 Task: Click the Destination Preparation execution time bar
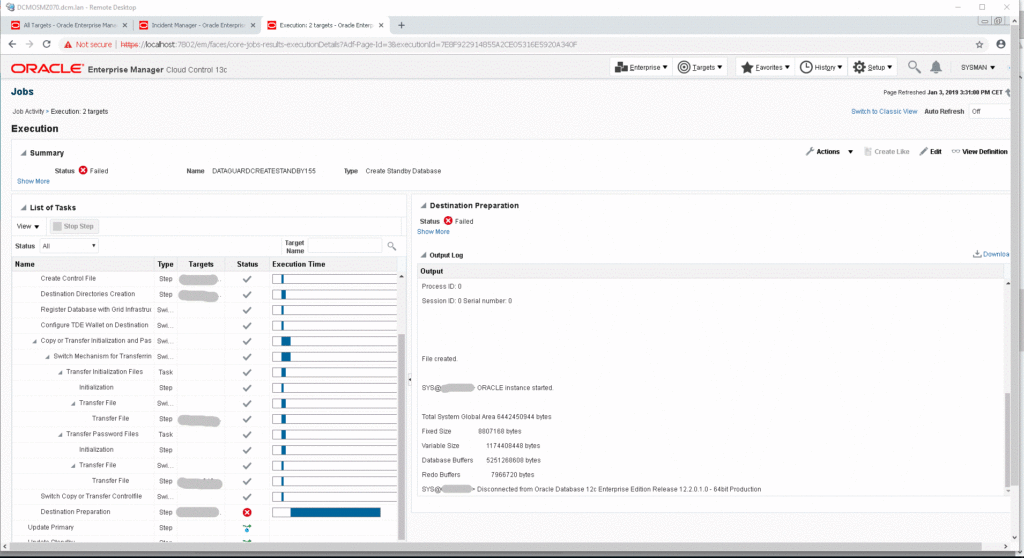[335, 512]
